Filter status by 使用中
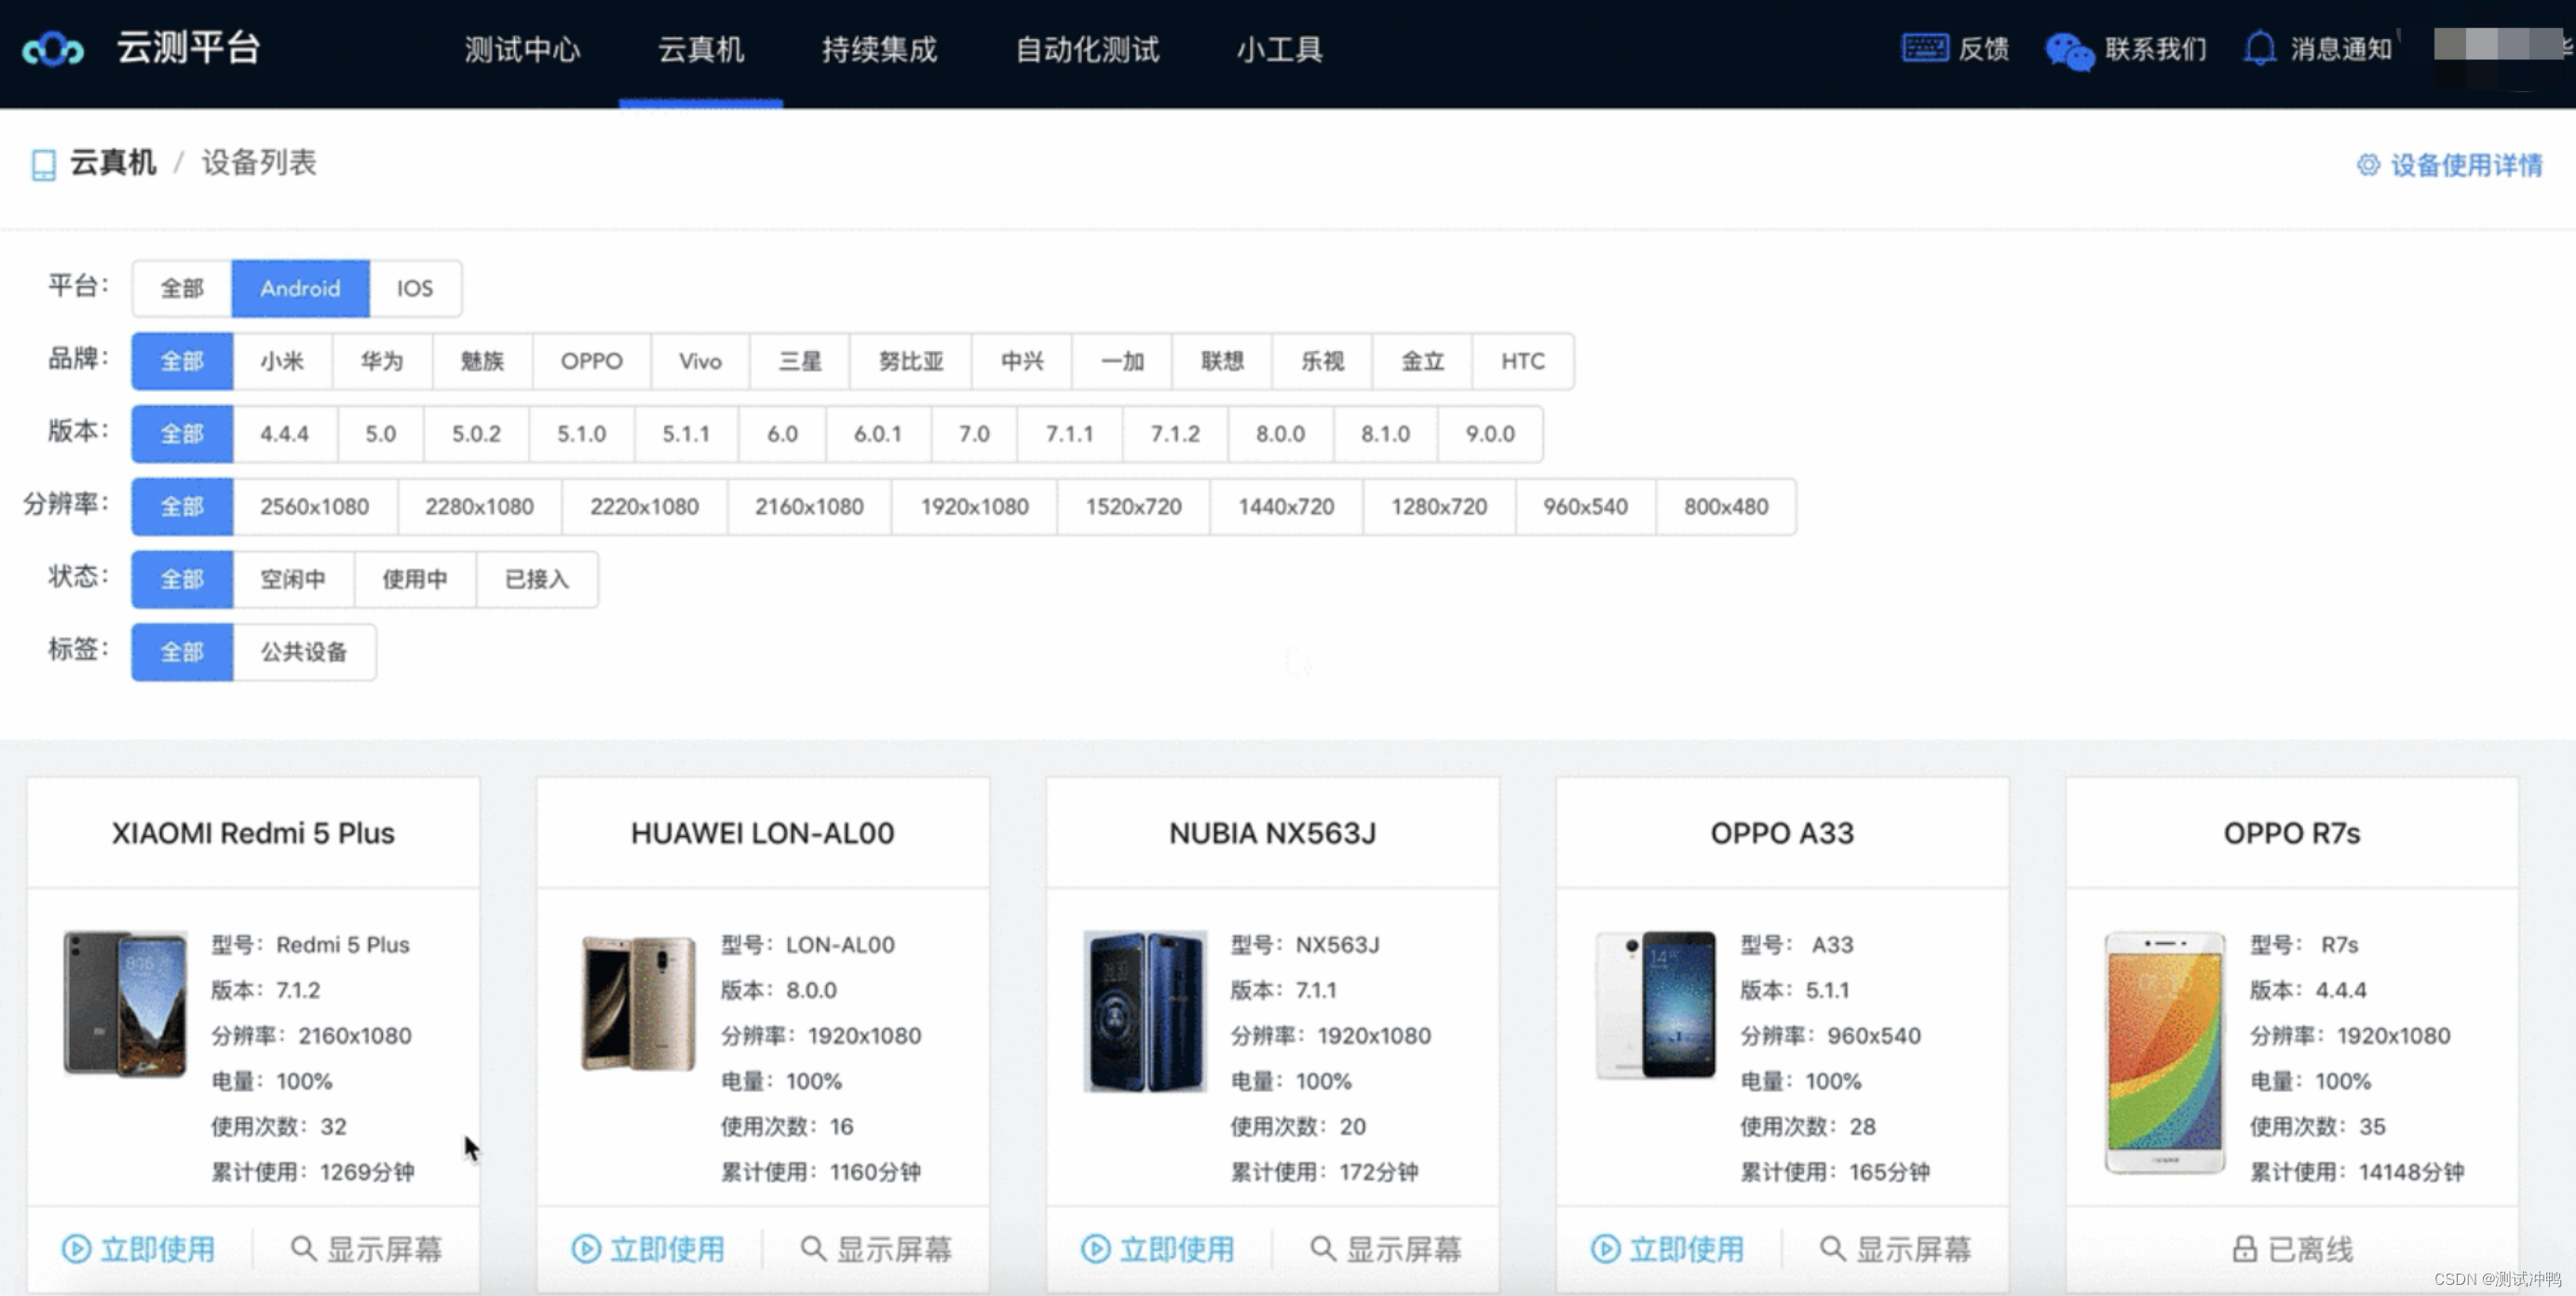This screenshot has height=1296, width=2576. 415,579
